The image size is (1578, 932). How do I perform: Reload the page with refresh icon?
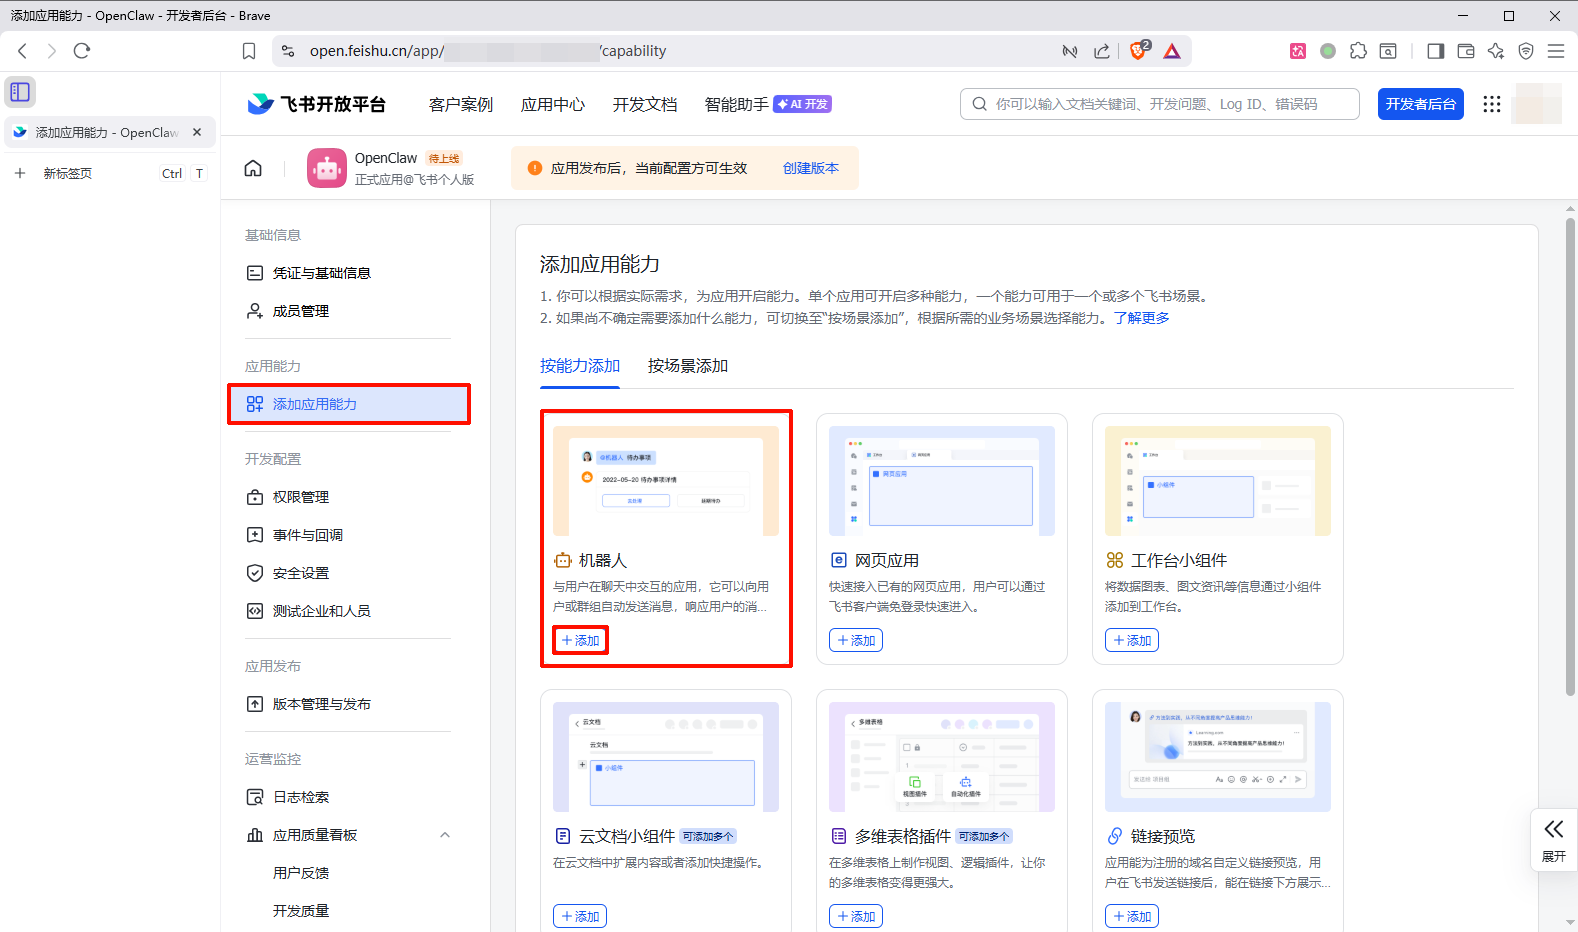point(82,51)
